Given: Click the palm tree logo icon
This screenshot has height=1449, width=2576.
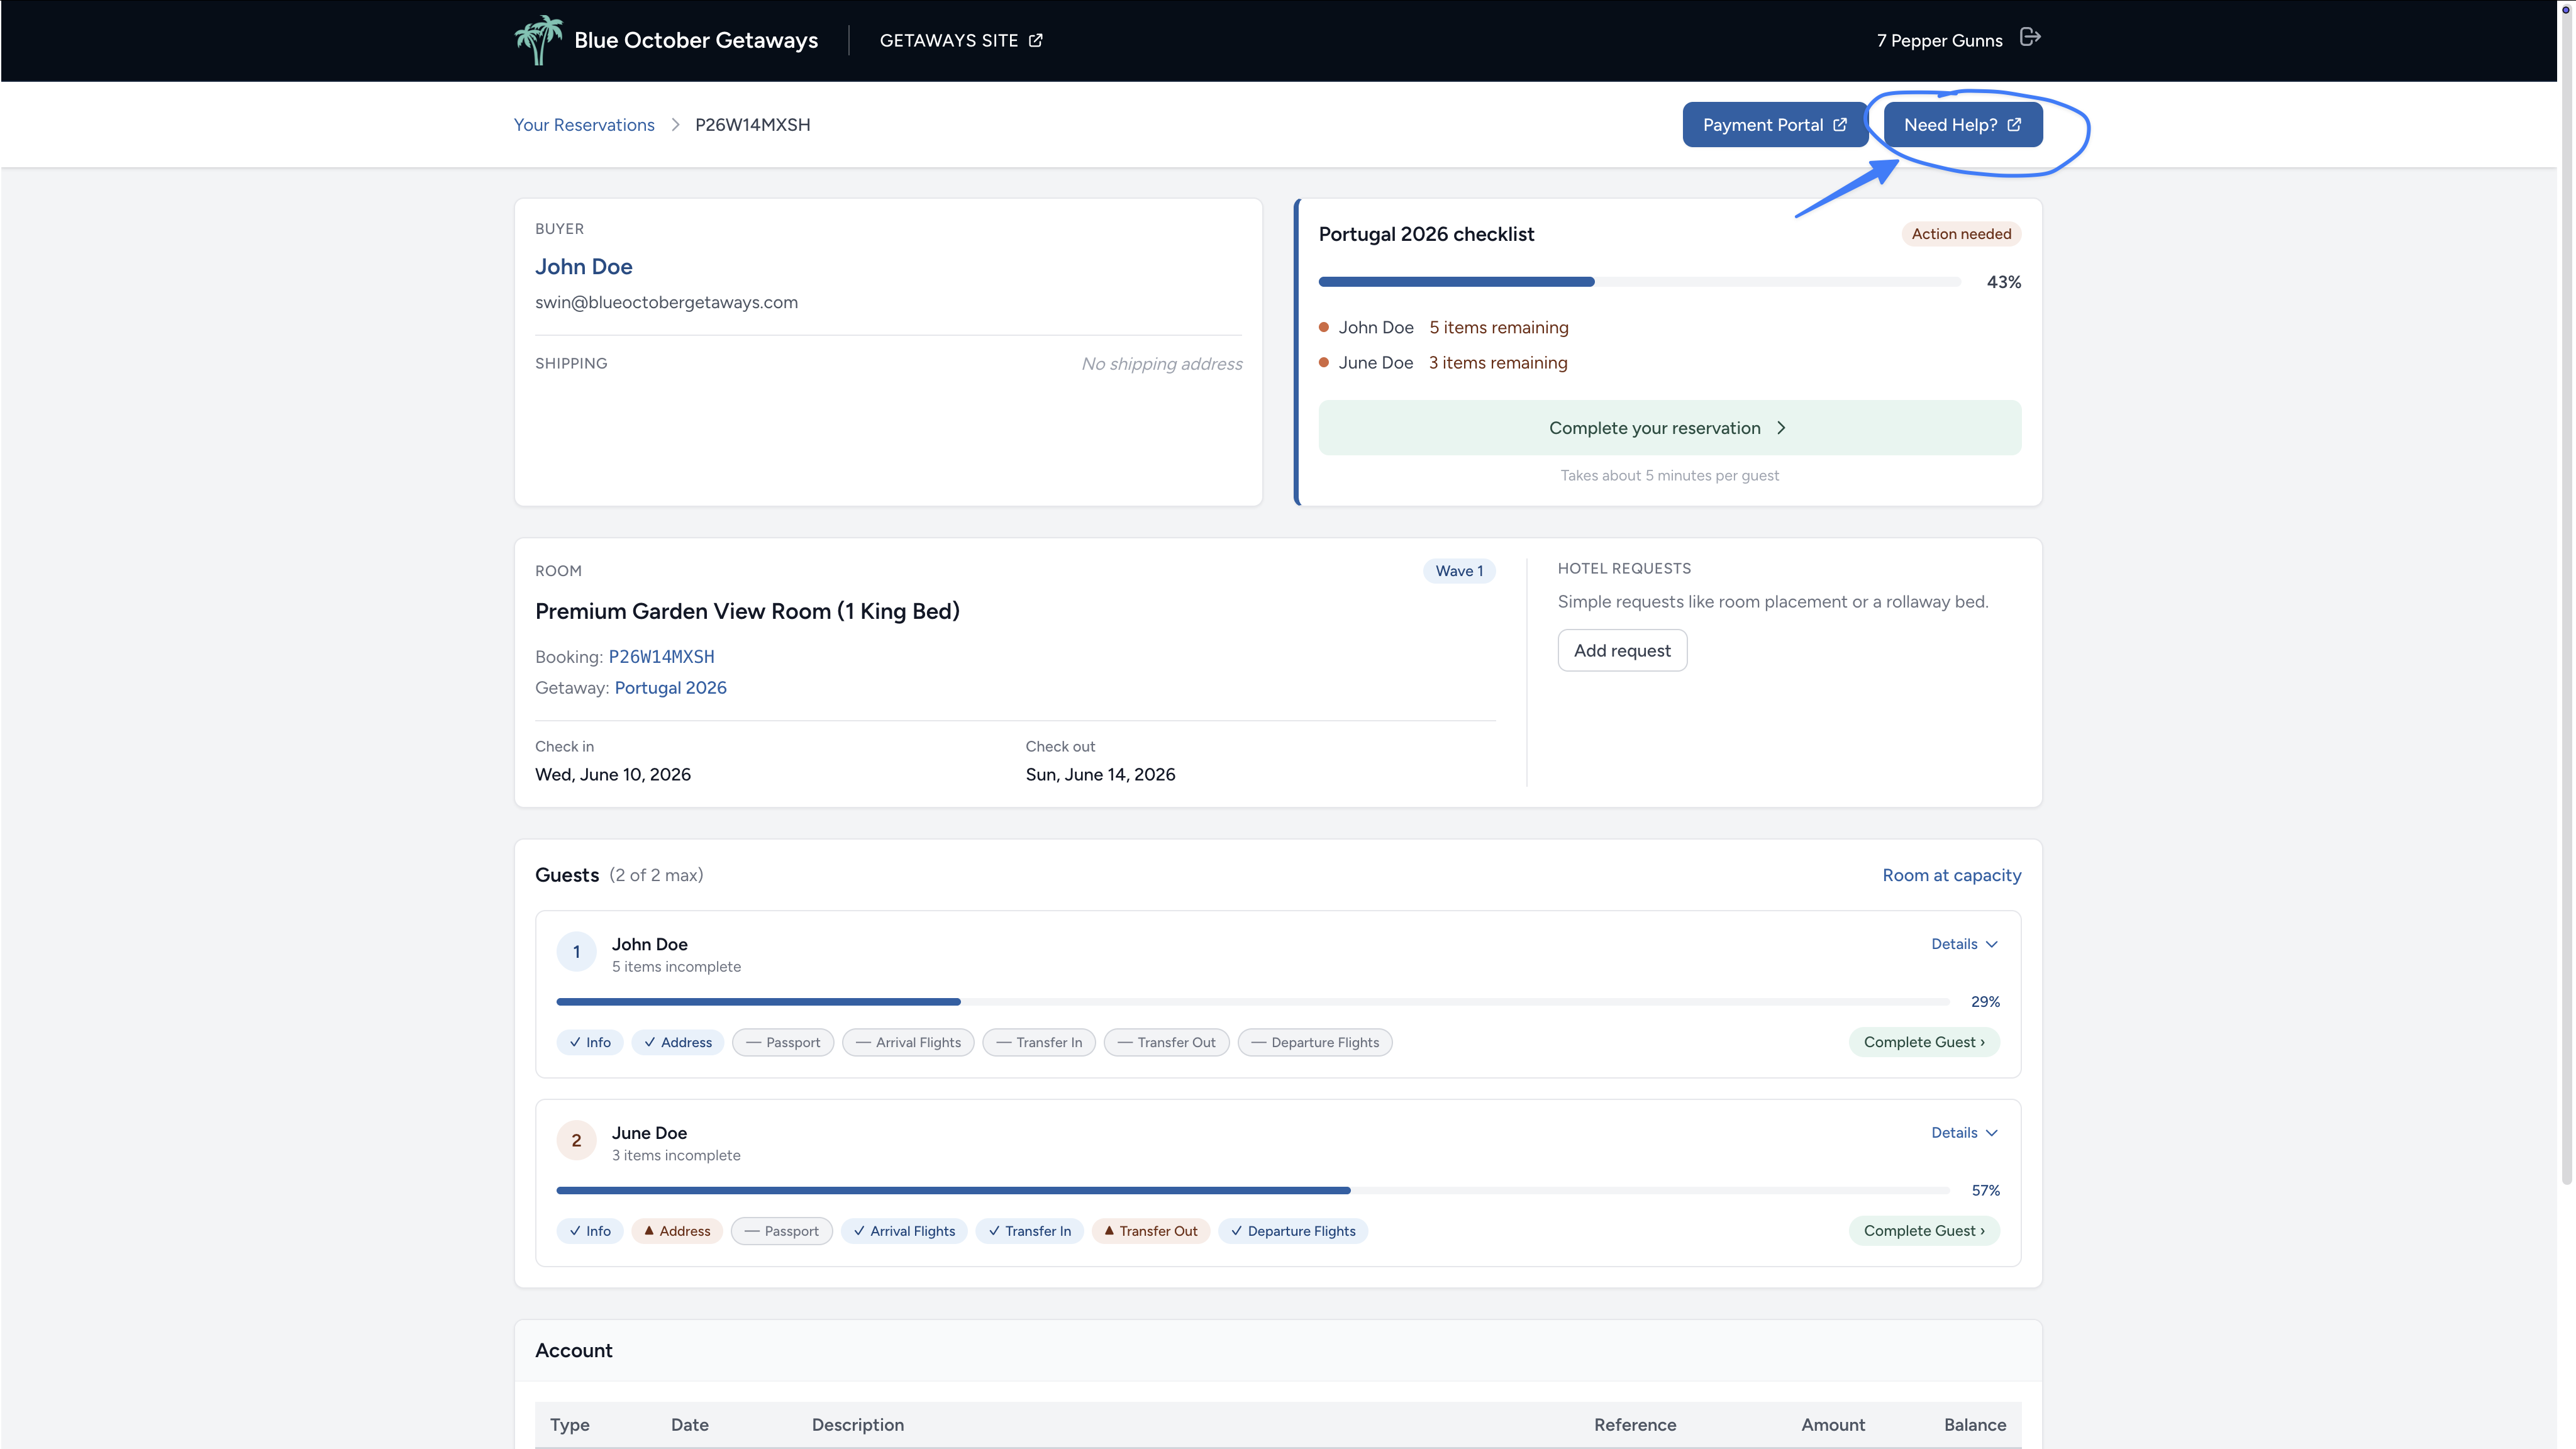Looking at the screenshot, I should [538, 40].
